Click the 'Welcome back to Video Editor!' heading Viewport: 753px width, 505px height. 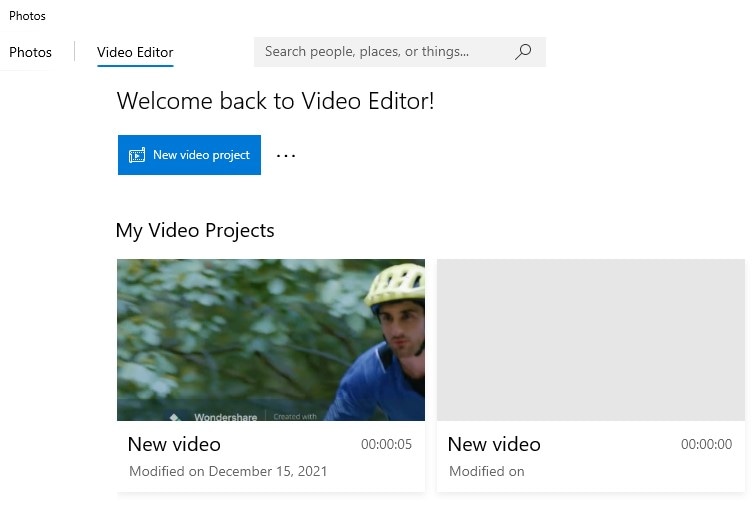pos(275,101)
